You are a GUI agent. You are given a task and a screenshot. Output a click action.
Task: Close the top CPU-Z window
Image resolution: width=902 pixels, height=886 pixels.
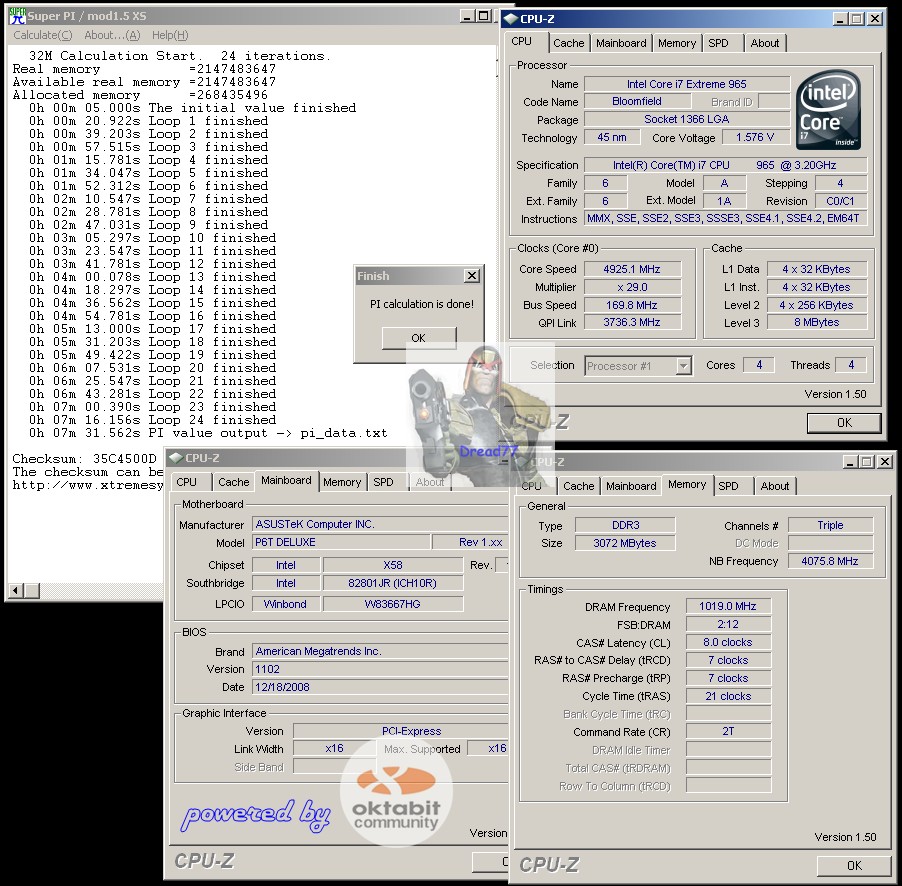(875, 19)
